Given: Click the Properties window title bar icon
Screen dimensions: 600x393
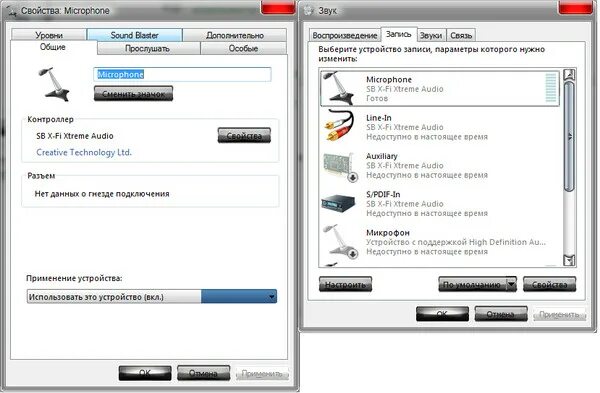Looking at the screenshot, I should click(12, 11).
